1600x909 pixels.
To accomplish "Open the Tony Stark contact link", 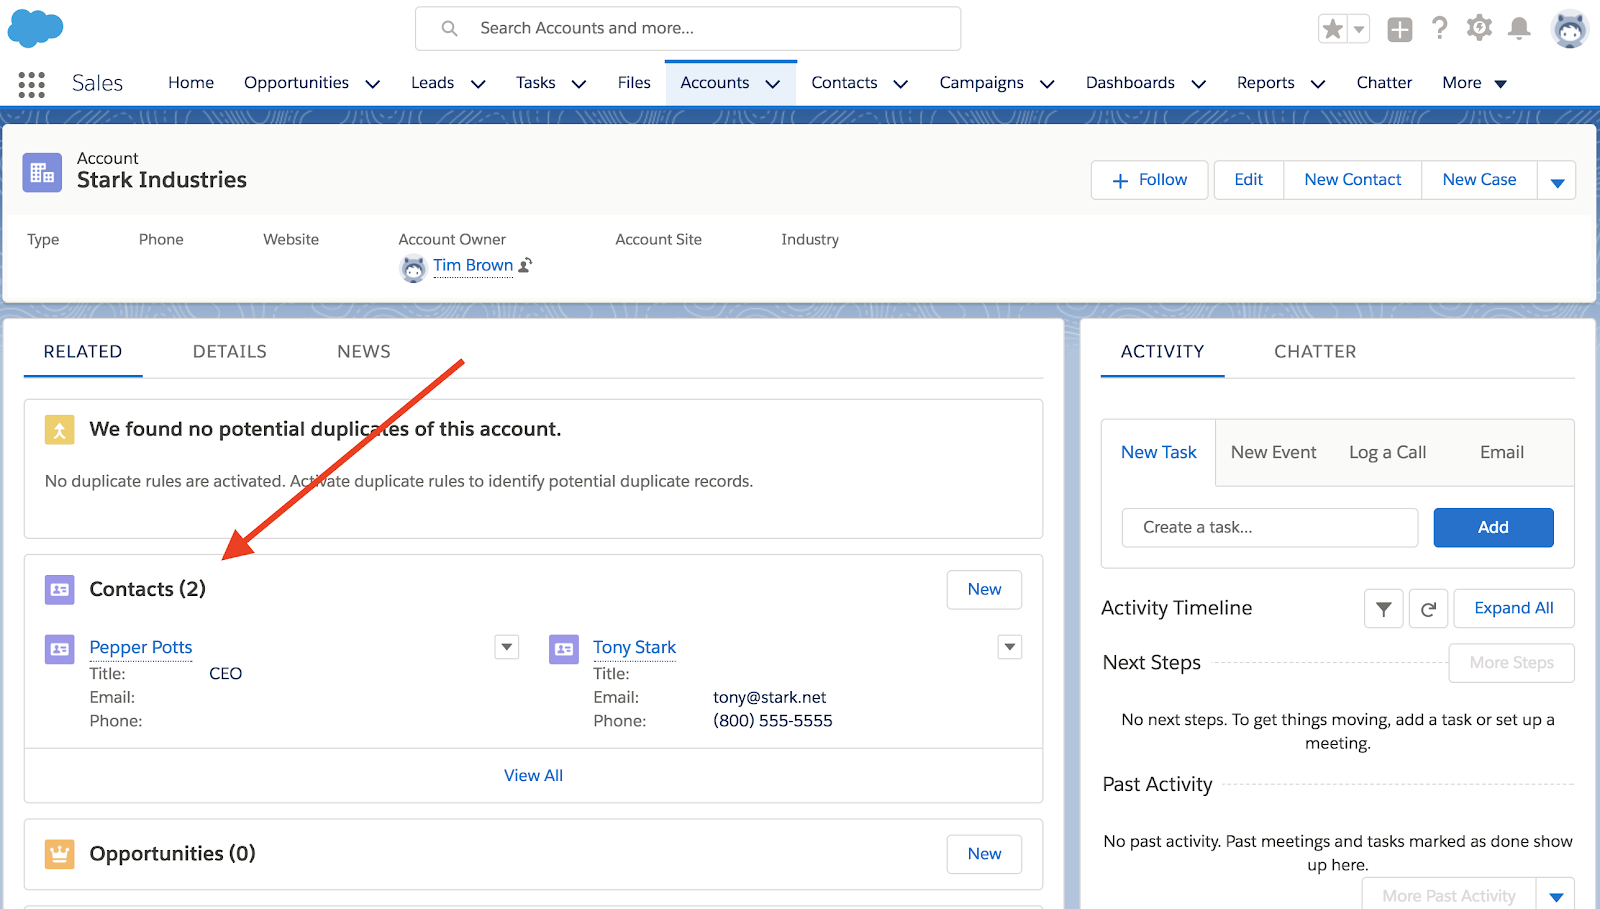I will tap(634, 647).
